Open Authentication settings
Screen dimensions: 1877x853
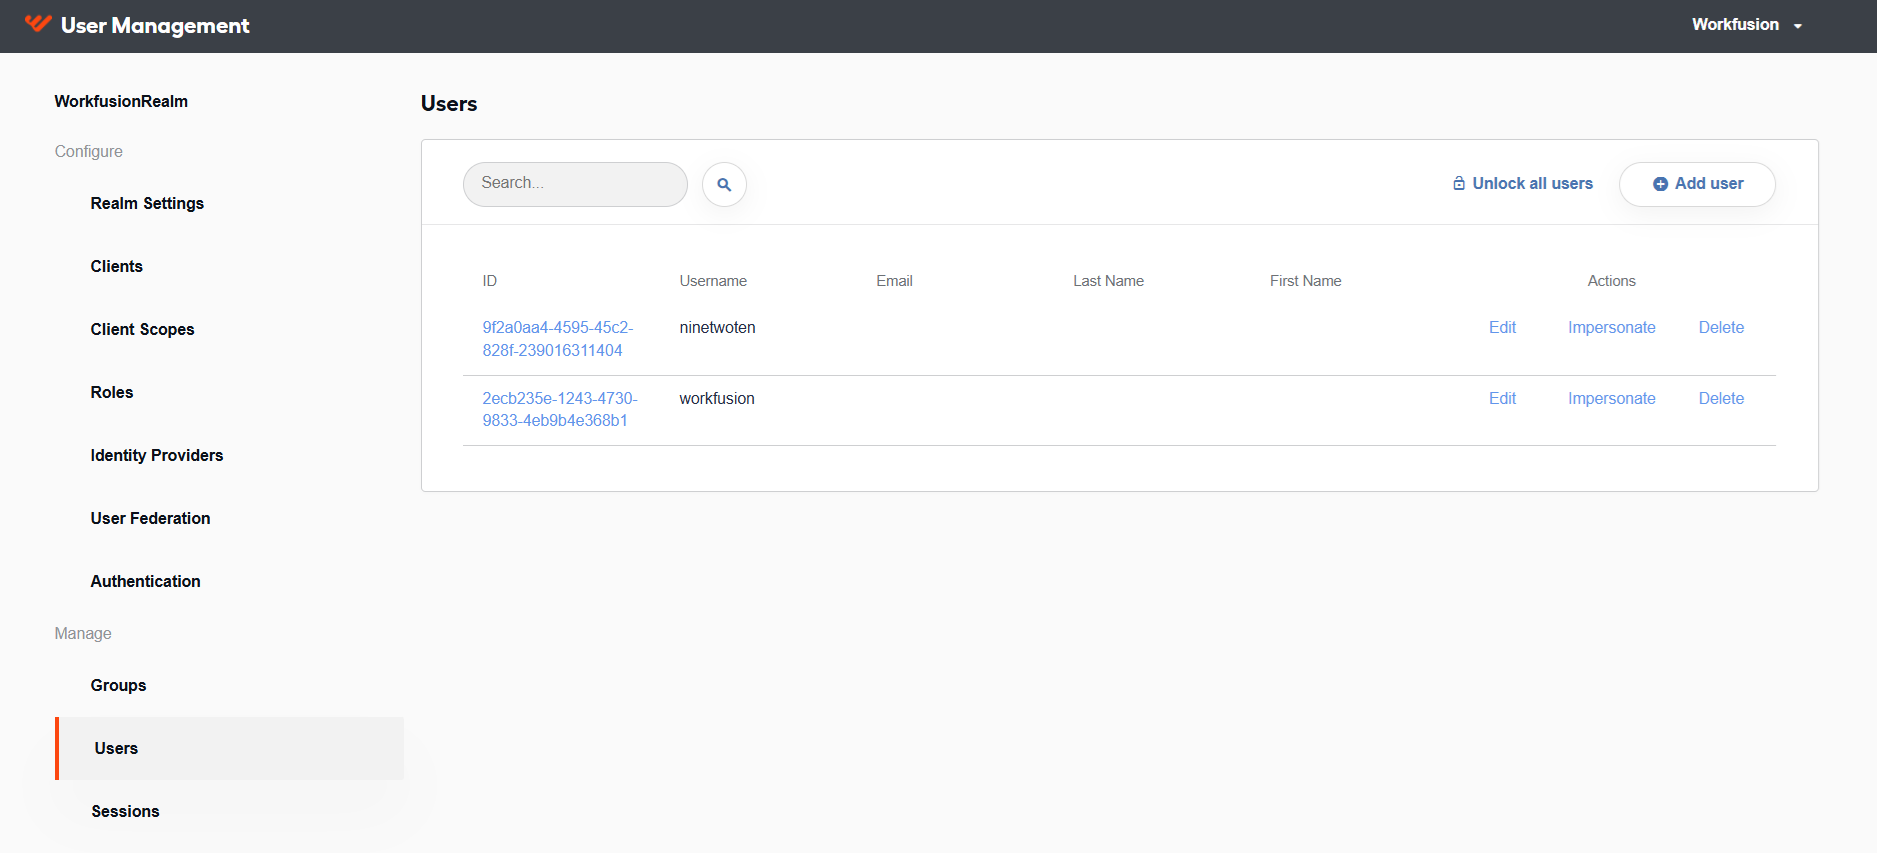click(146, 581)
